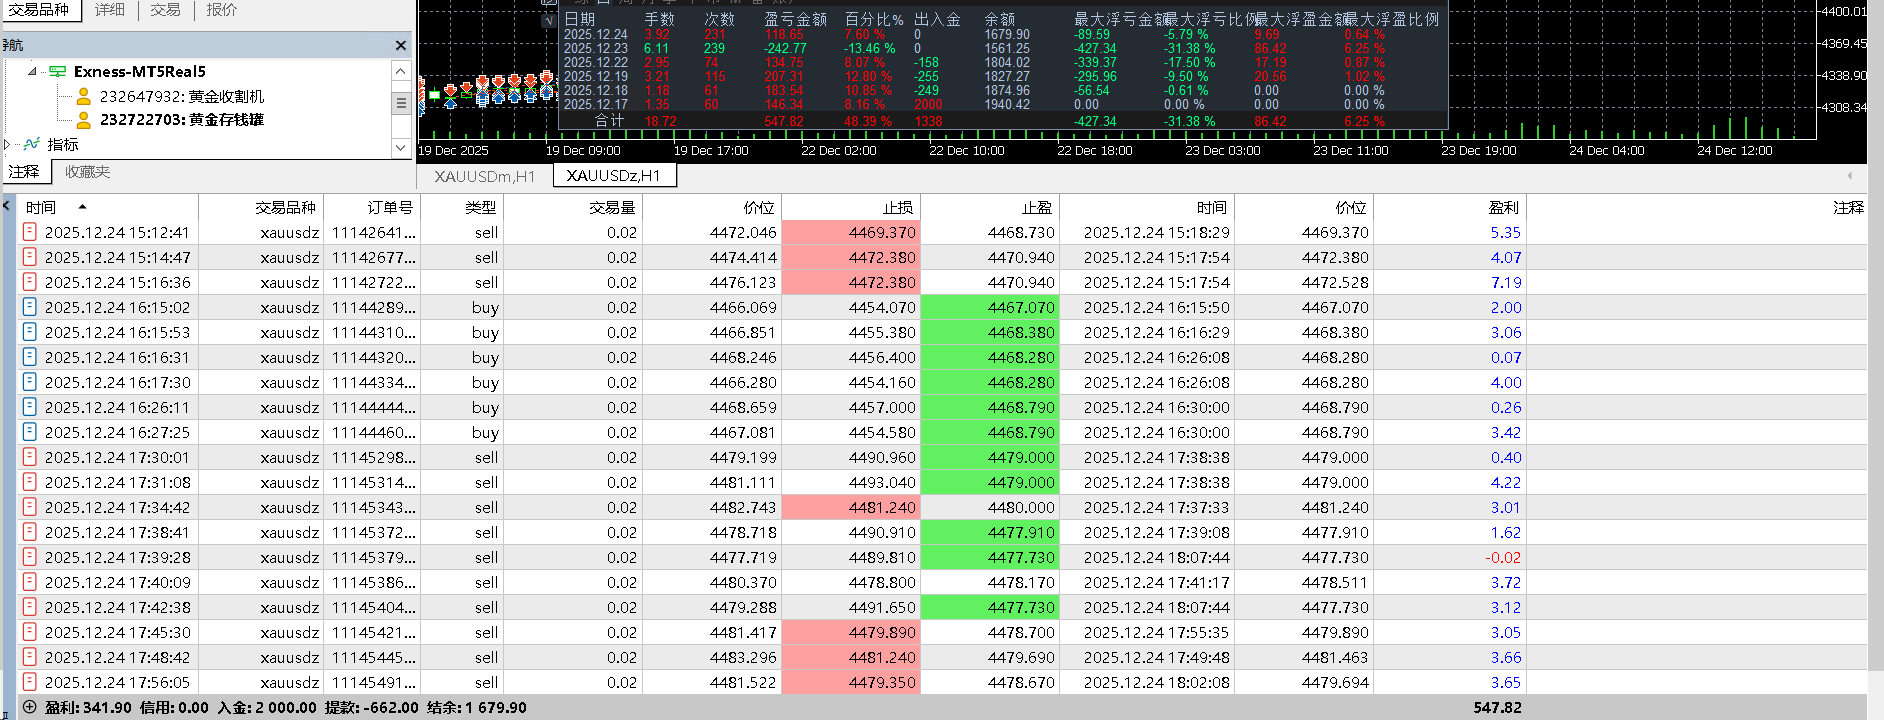Sort history by the 盈利 column header
The width and height of the screenshot is (1884, 720).
1504,207
